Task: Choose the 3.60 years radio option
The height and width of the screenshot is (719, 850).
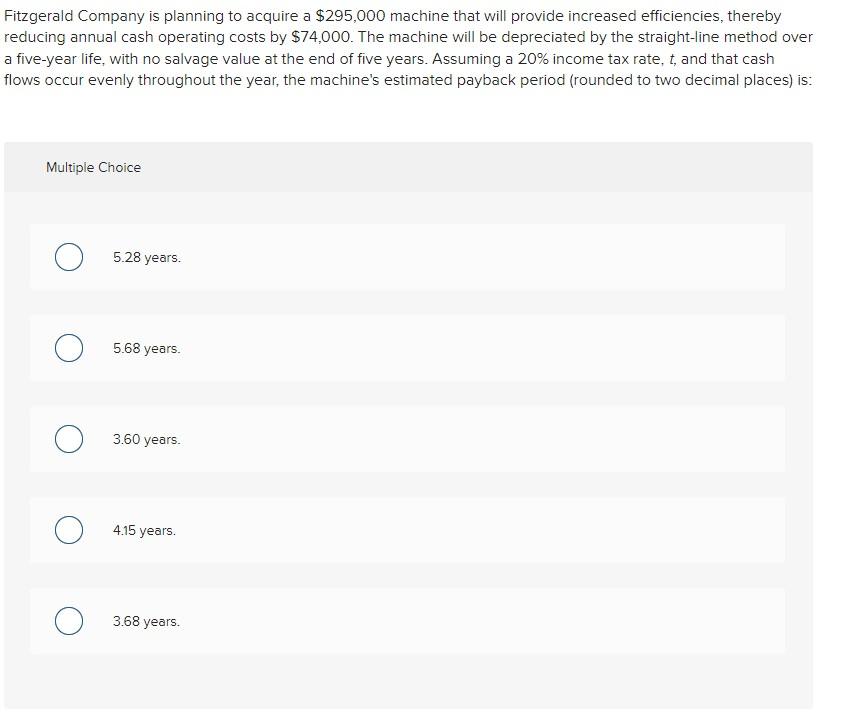Action: tap(69, 439)
